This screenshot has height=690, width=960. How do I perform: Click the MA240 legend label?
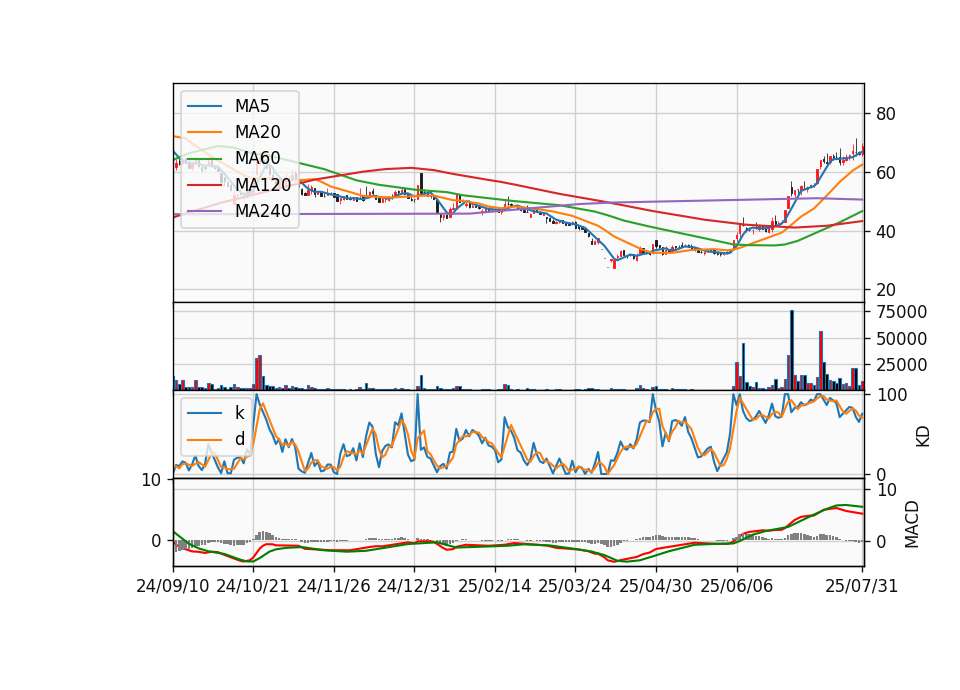[263, 211]
